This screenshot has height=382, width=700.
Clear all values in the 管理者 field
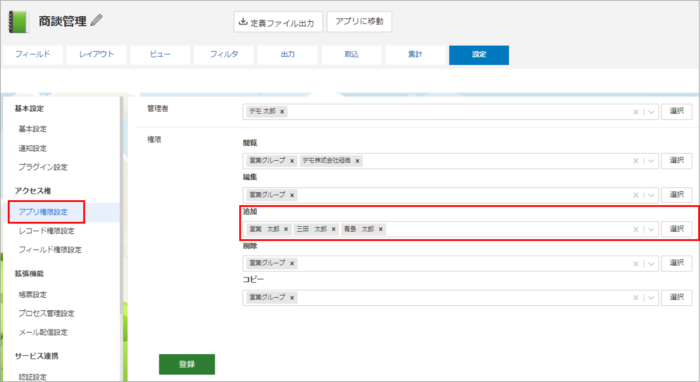pos(635,112)
